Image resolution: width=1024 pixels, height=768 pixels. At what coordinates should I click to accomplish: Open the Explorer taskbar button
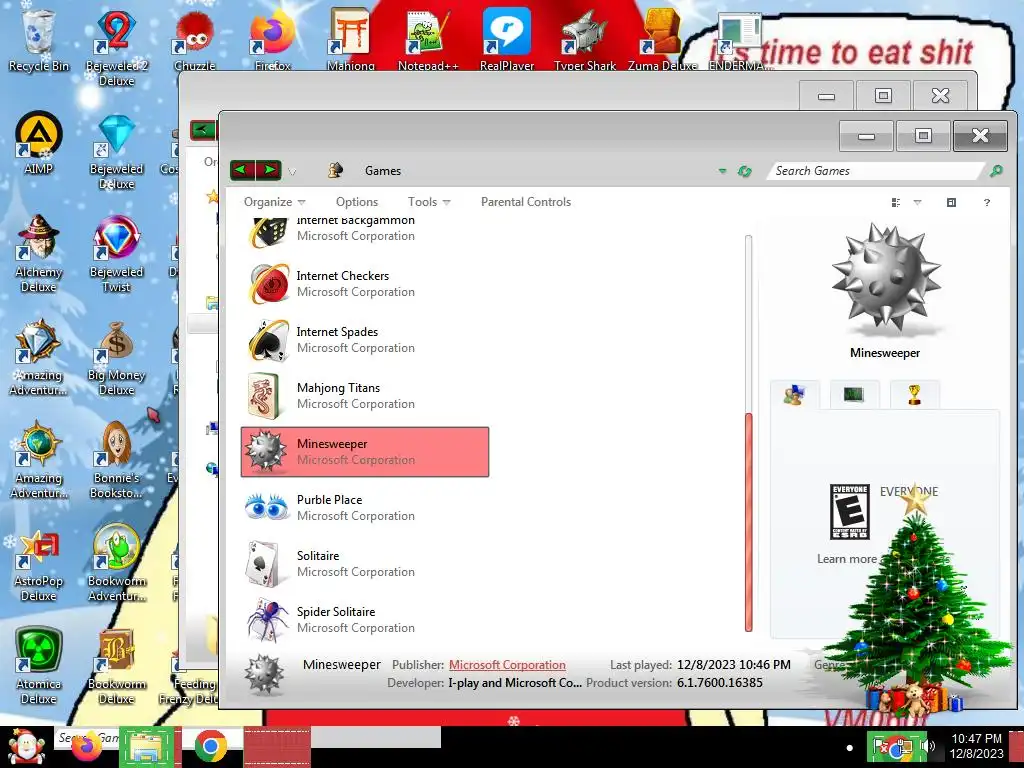point(146,747)
